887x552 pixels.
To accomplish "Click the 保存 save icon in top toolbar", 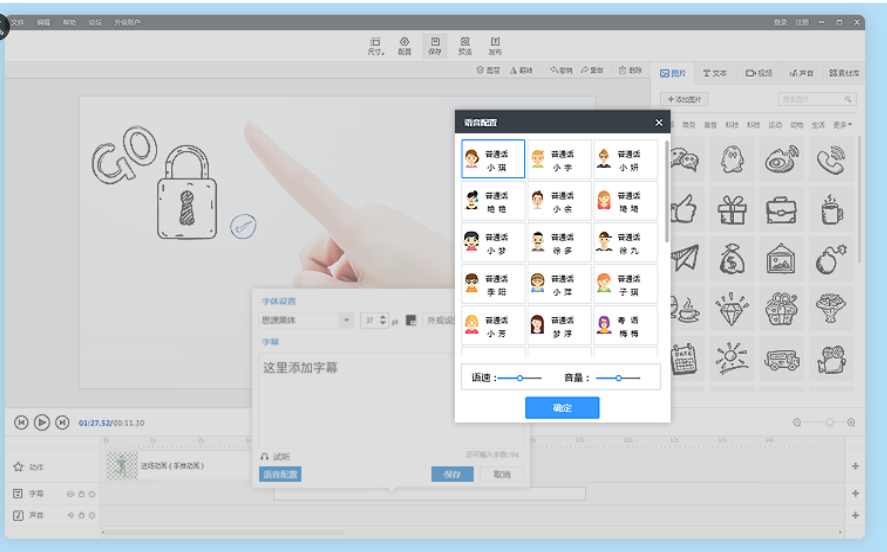I will (x=434, y=46).
